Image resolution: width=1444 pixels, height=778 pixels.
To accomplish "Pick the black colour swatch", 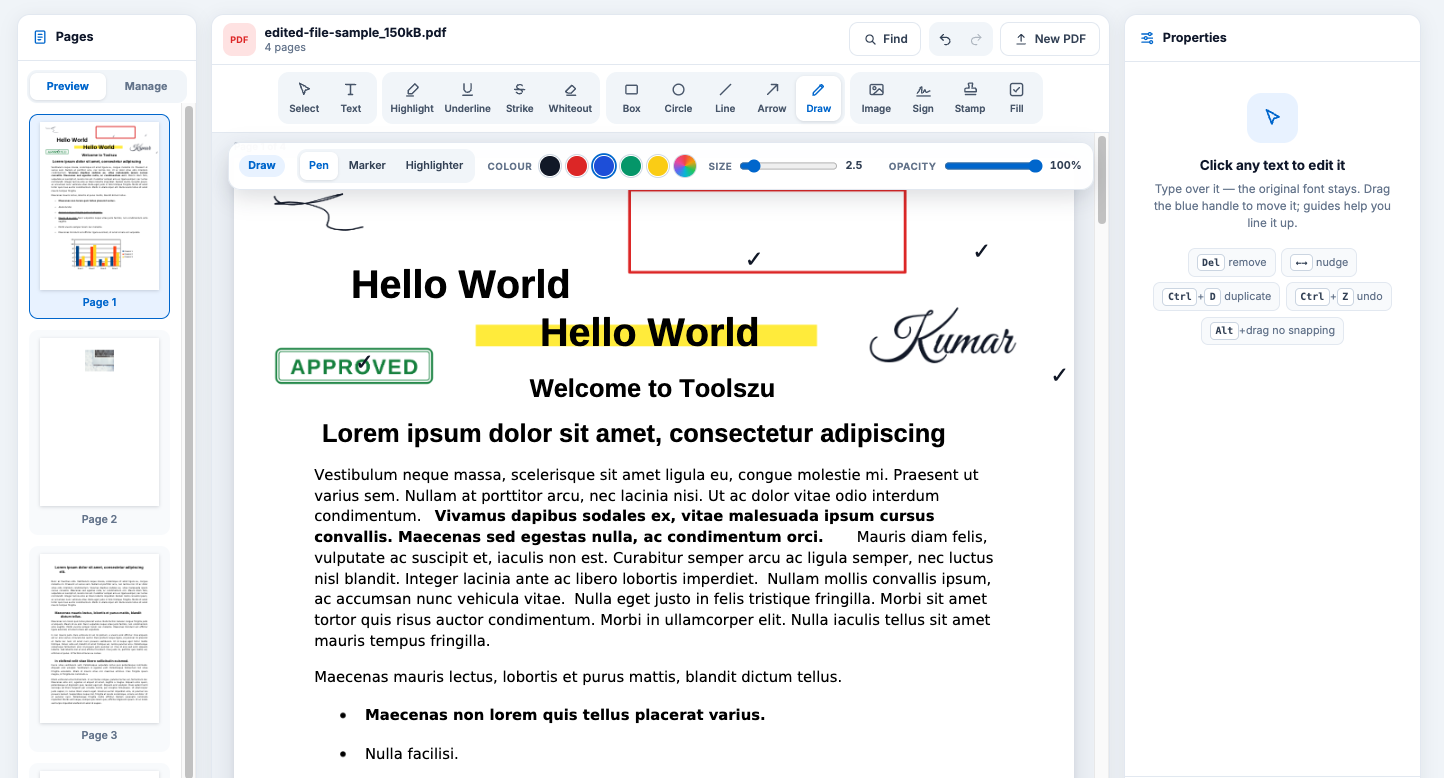I will coord(550,166).
